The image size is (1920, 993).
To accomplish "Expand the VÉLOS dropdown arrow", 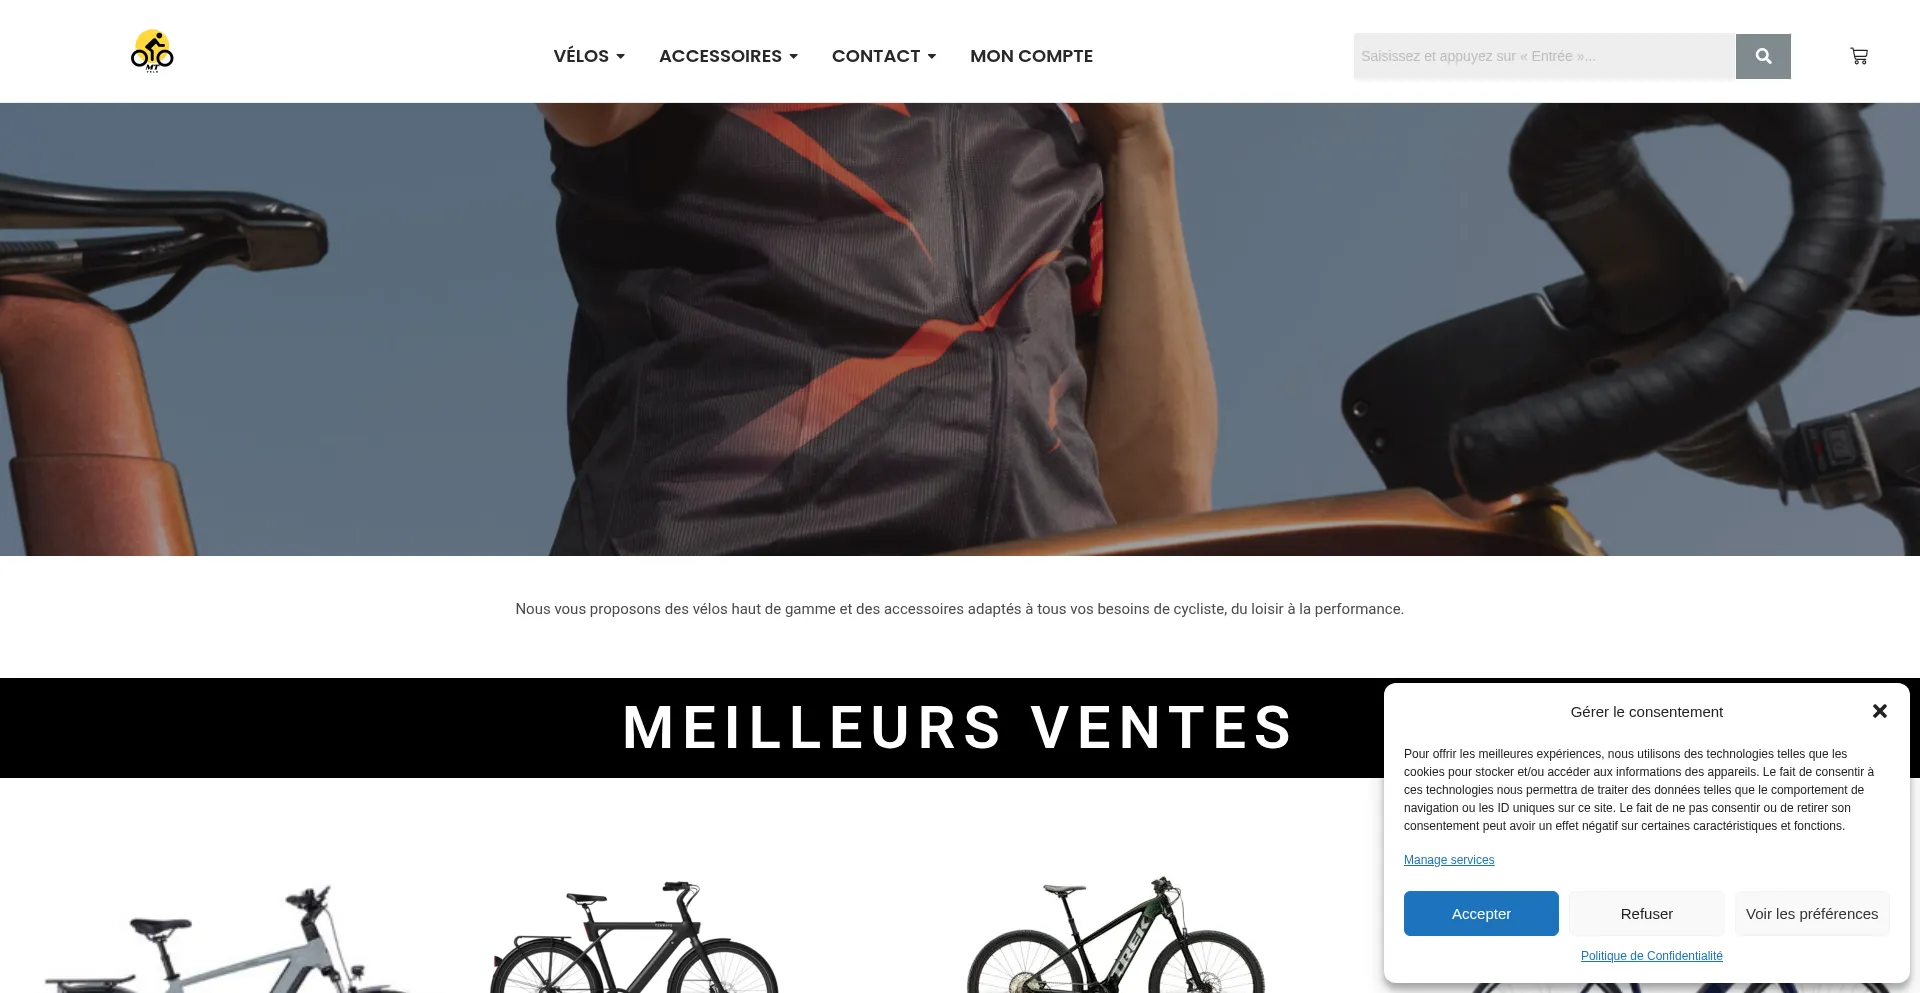I will pos(621,57).
